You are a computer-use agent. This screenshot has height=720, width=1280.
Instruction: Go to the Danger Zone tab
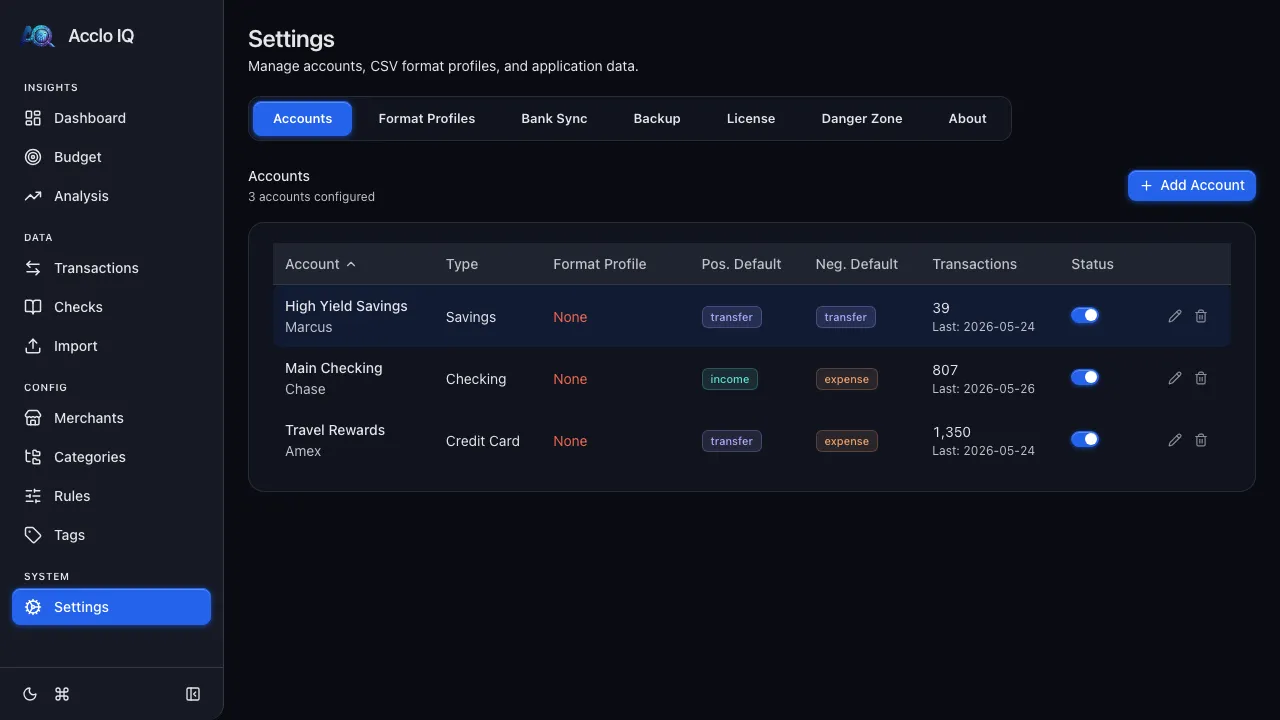click(862, 118)
